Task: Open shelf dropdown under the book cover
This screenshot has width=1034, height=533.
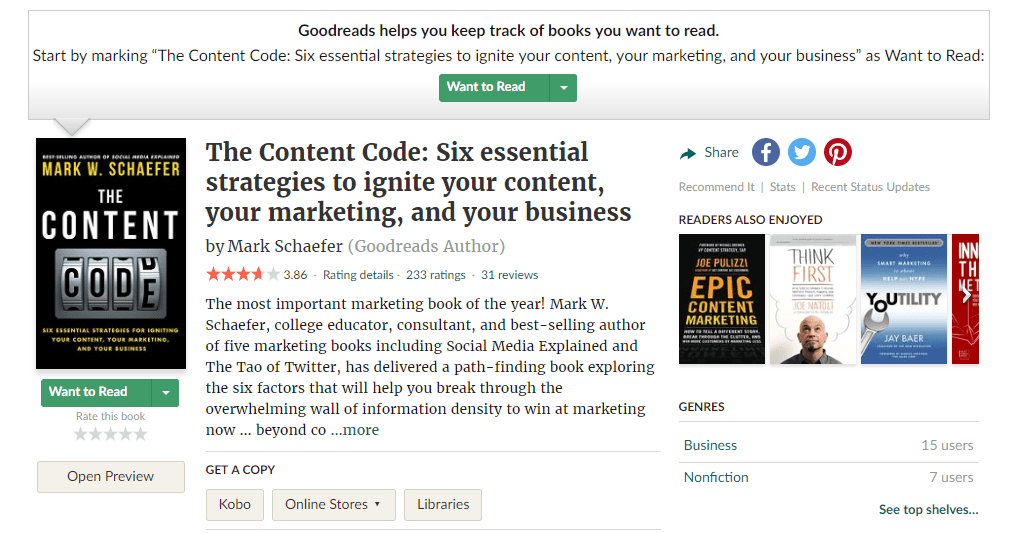Action: point(166,393)
